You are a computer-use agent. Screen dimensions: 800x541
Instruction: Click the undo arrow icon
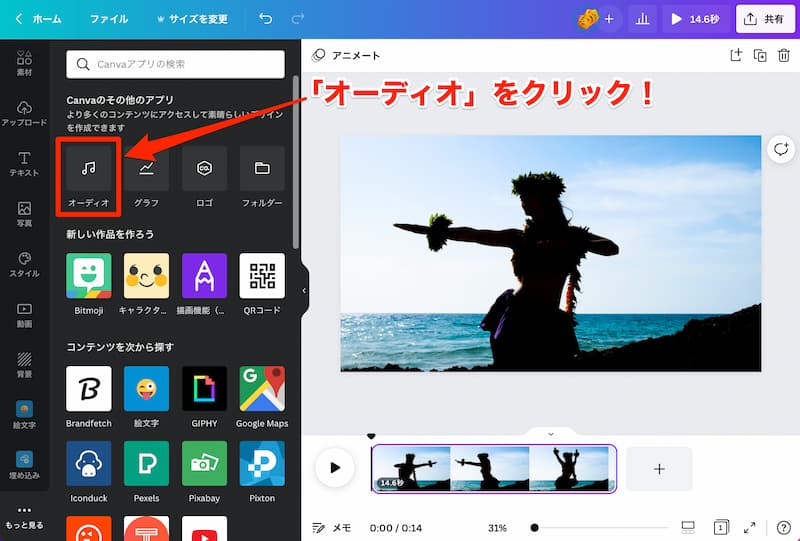264,19
